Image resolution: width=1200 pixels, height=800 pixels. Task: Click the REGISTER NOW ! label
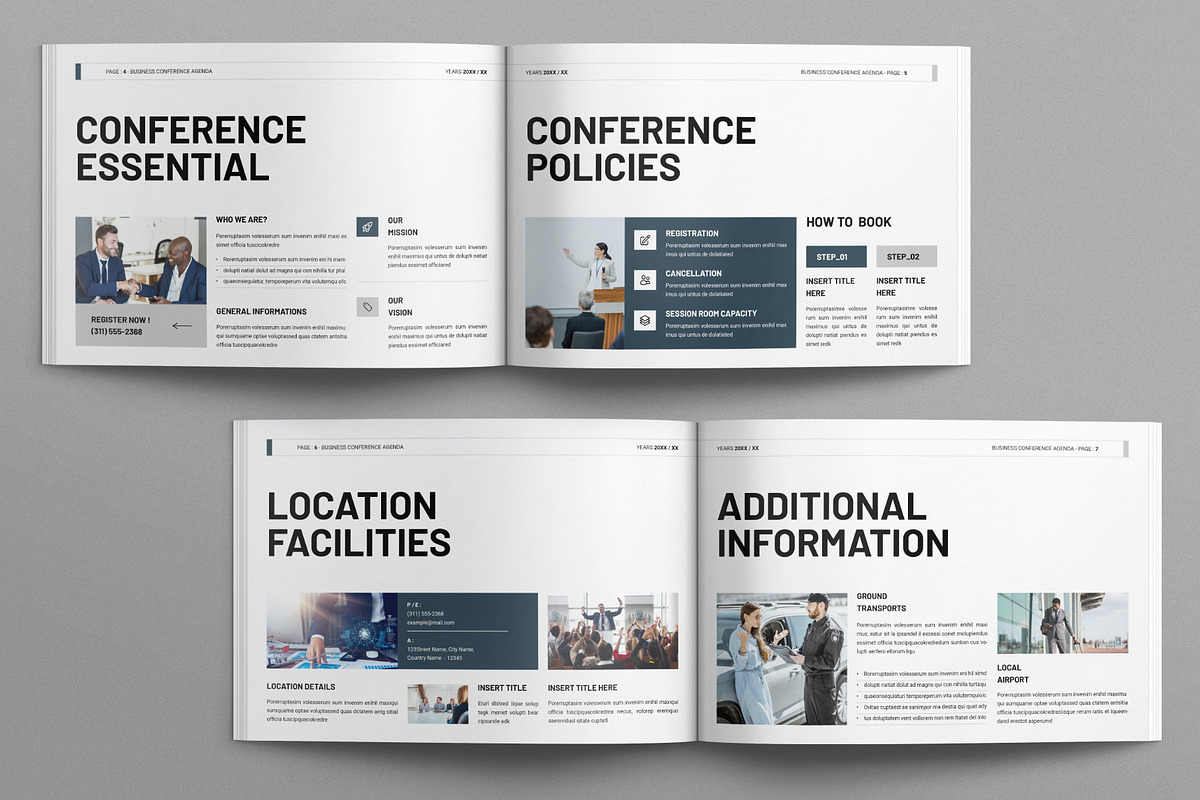point(120,320)
